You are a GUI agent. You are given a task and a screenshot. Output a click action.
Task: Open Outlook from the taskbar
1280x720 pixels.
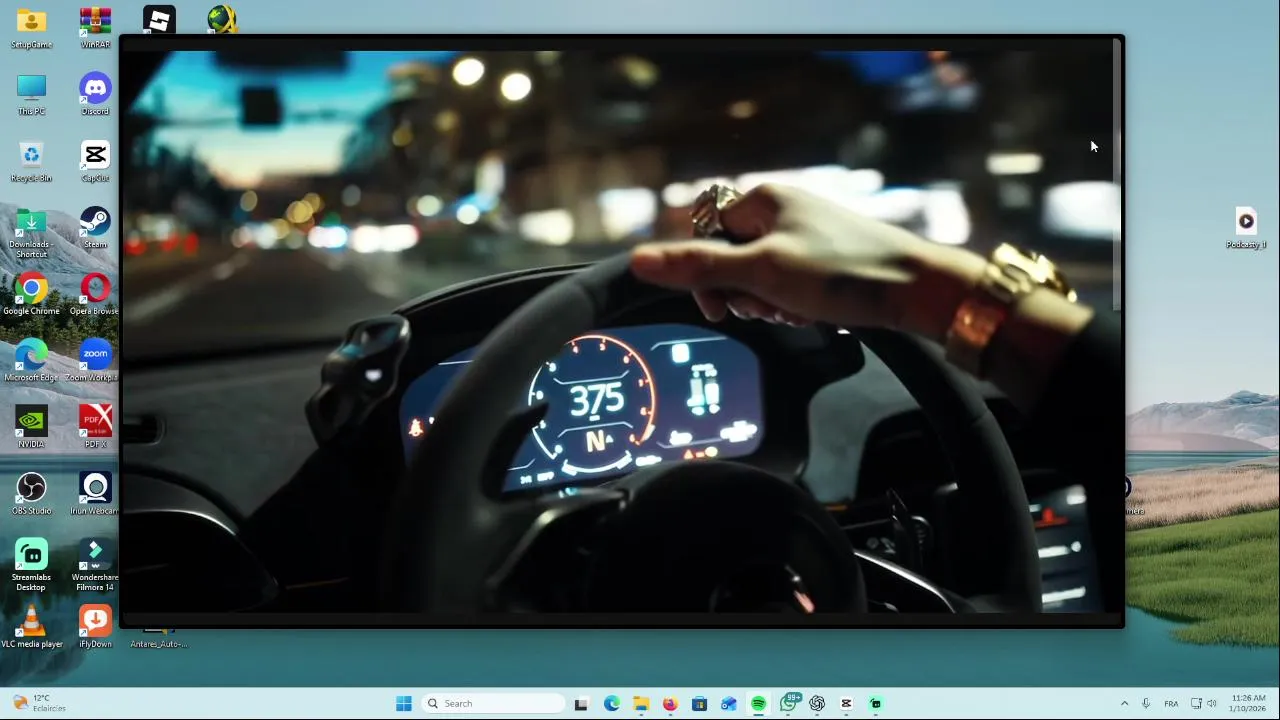point(729,704)
